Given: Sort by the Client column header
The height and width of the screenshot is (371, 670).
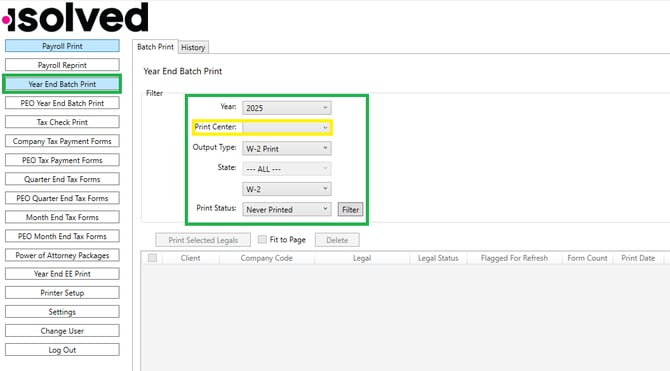Looking at the screenshot, I should tap(191, 258).
